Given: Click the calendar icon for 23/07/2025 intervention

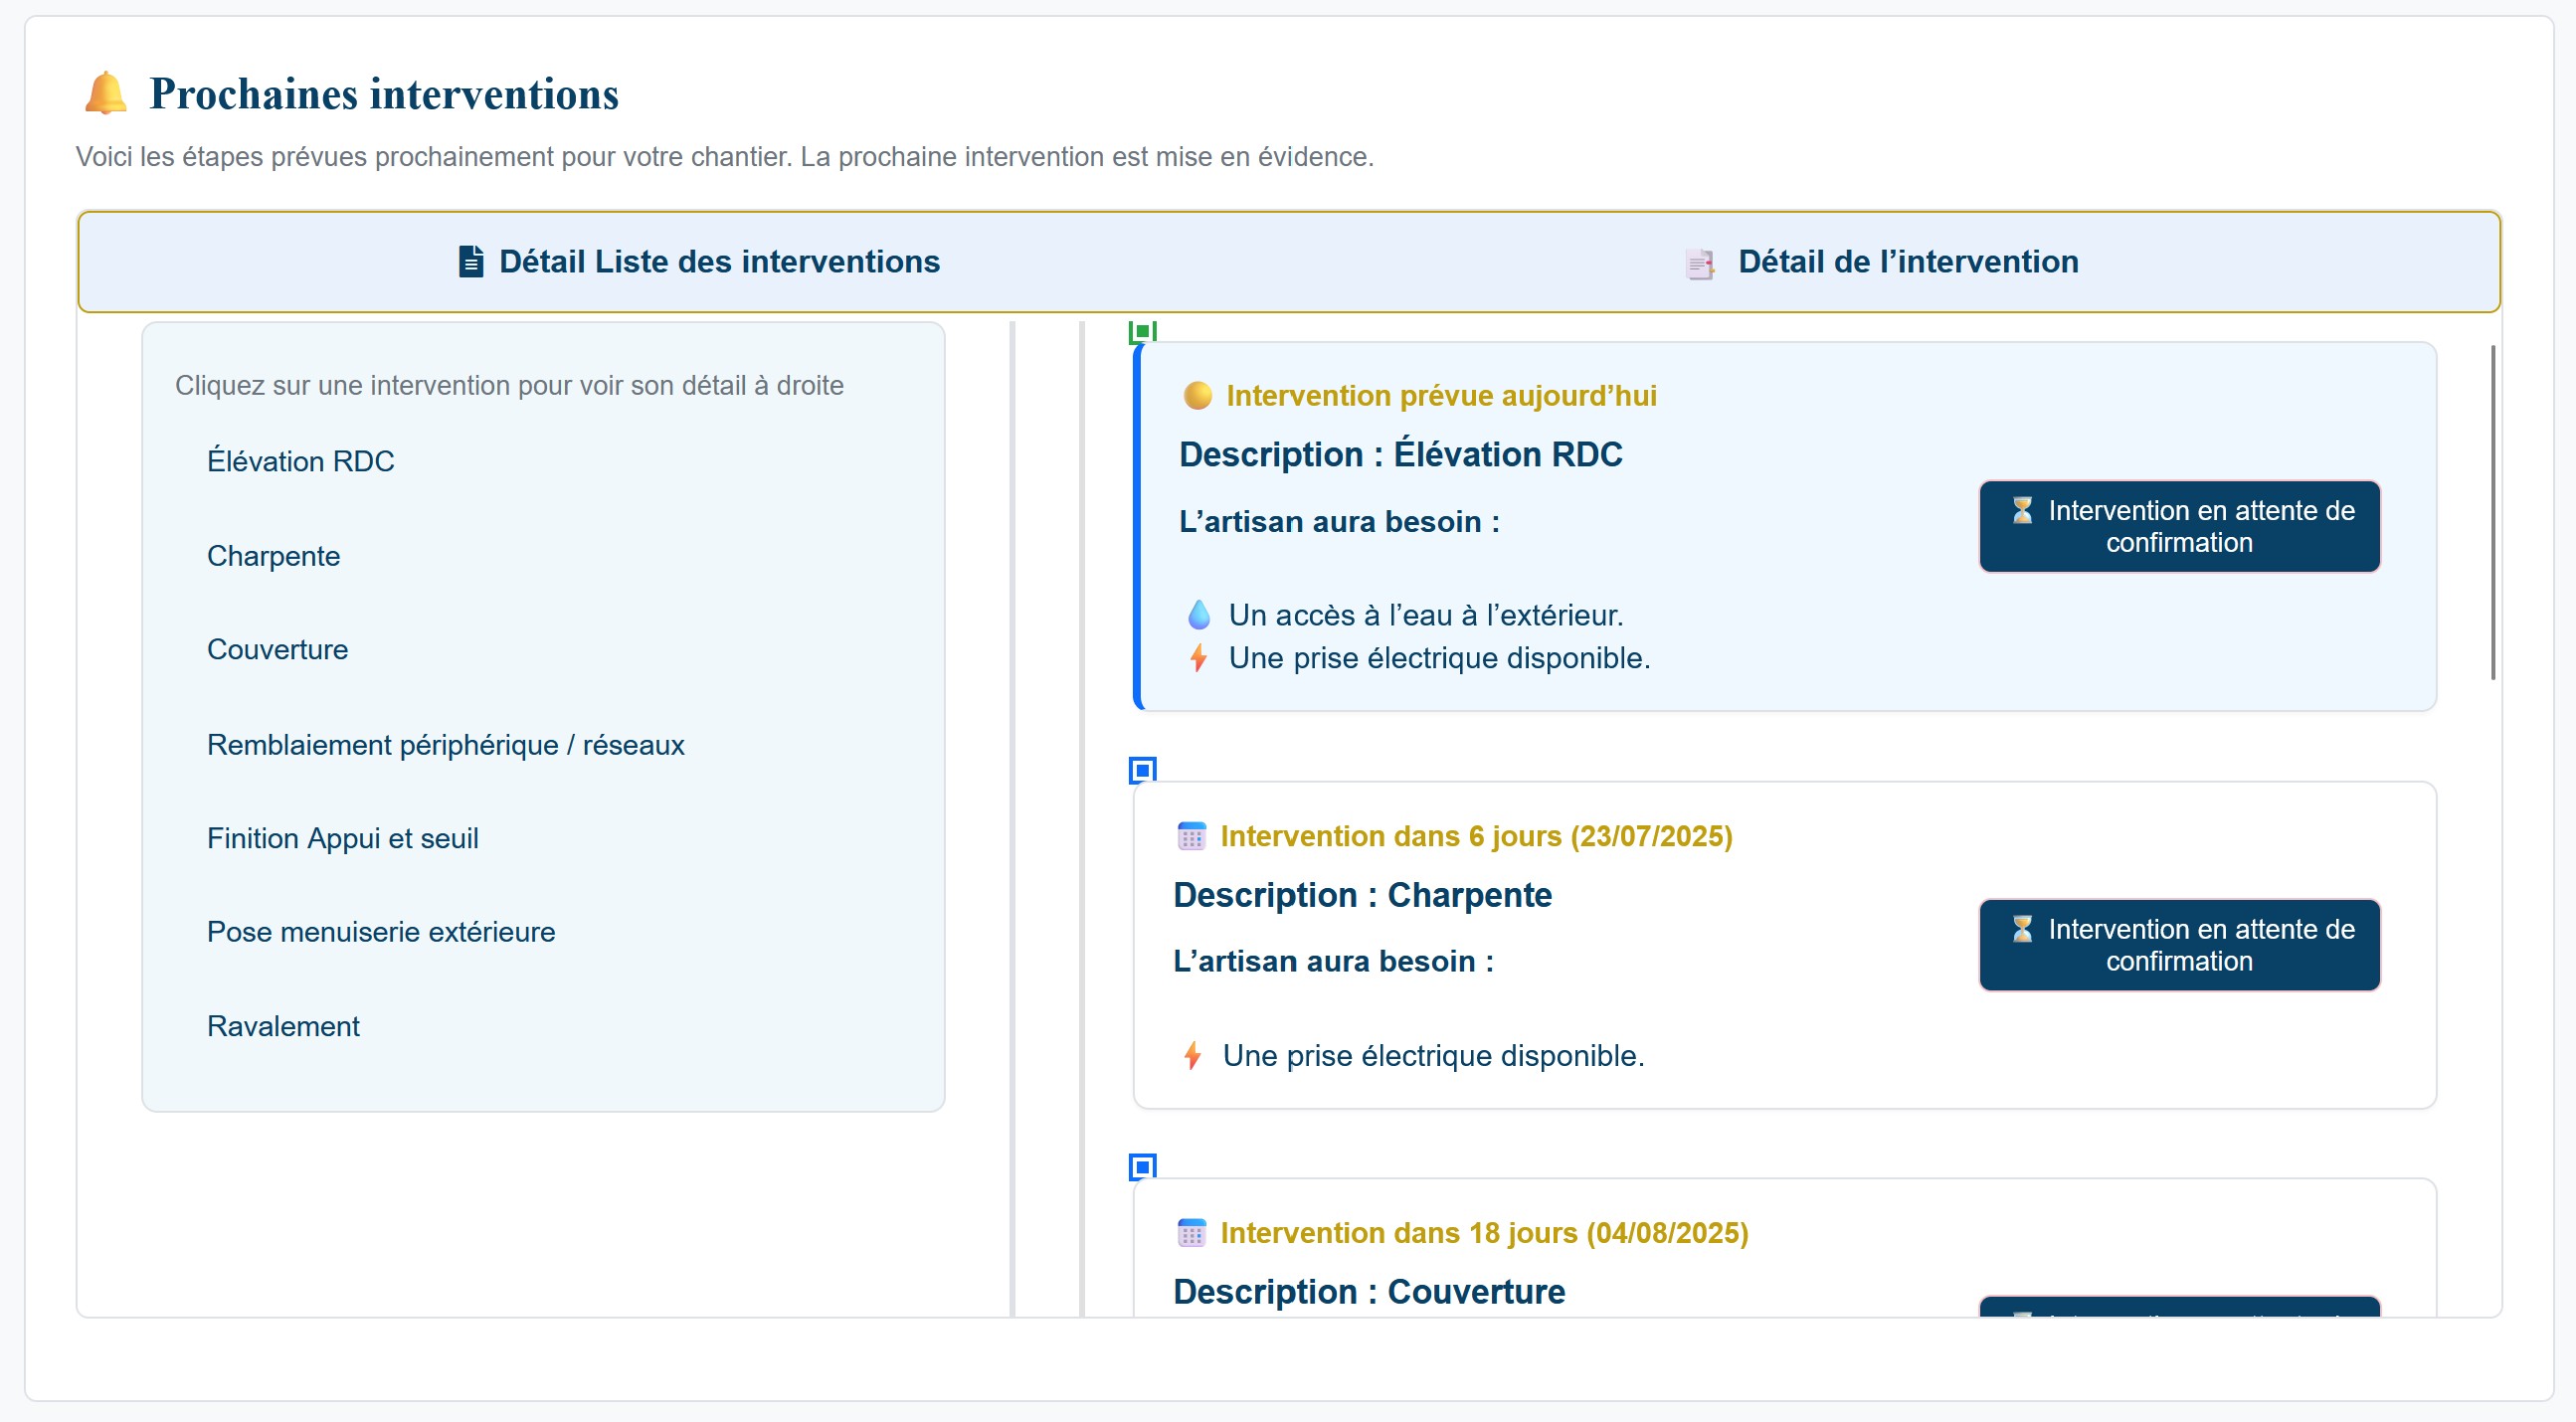Looking at the screenshot, I should (x=1191, y=836).
